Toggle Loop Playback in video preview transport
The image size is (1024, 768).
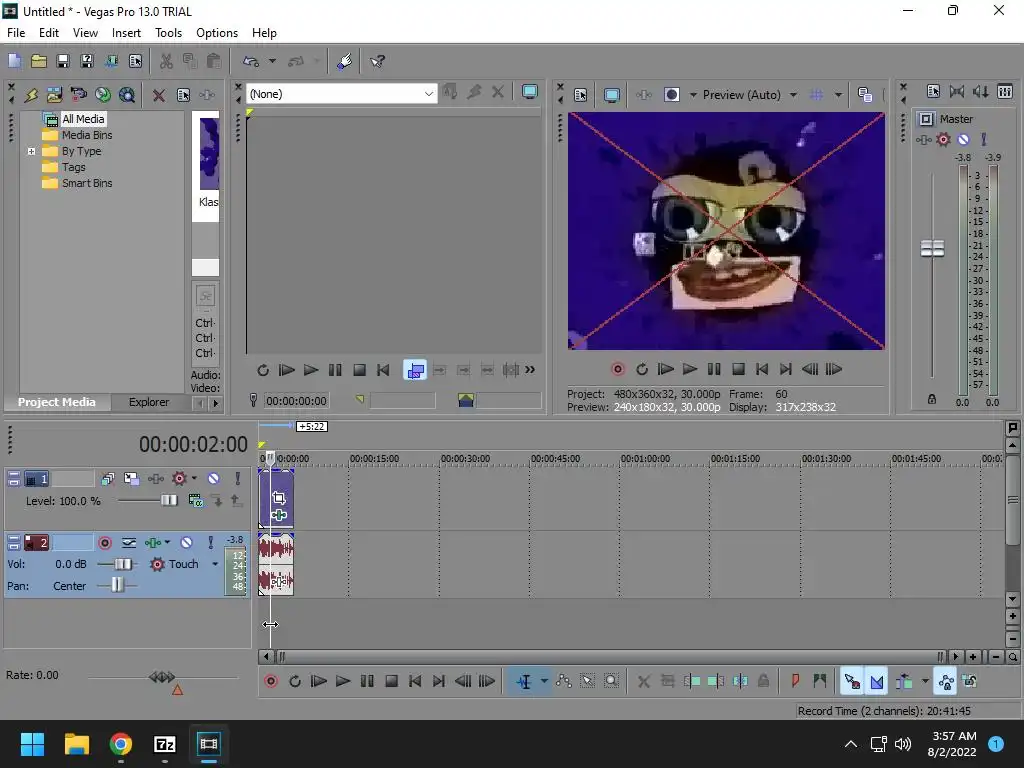(641, 370)
